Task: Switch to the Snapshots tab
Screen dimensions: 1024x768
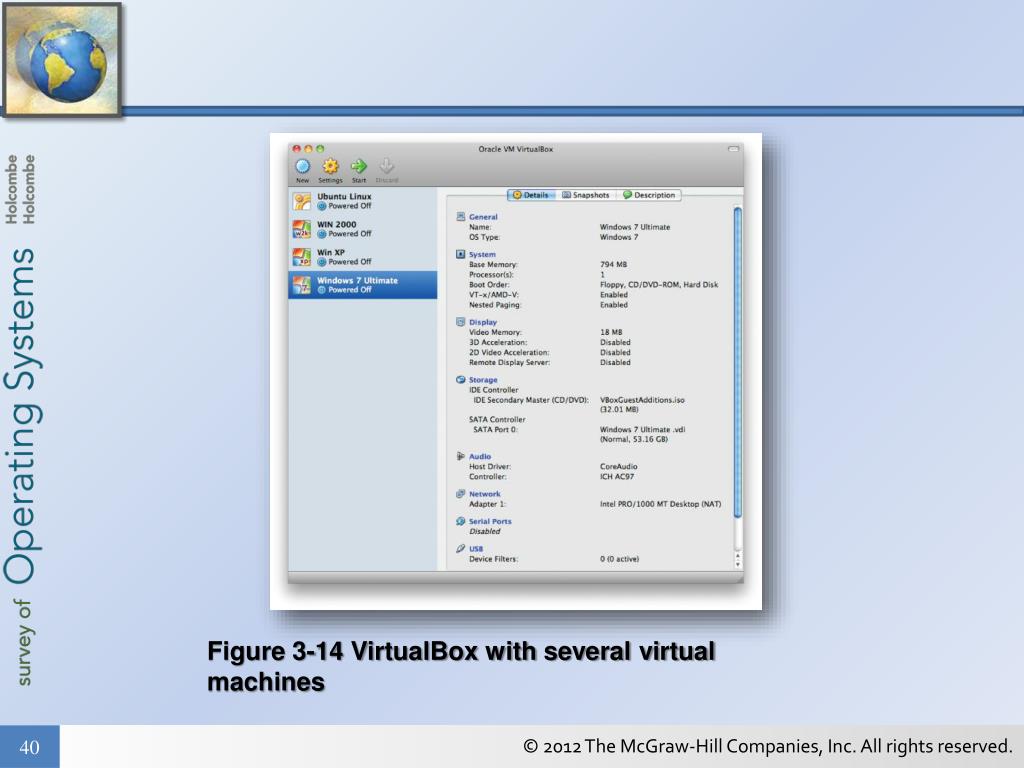Action: 586,195
